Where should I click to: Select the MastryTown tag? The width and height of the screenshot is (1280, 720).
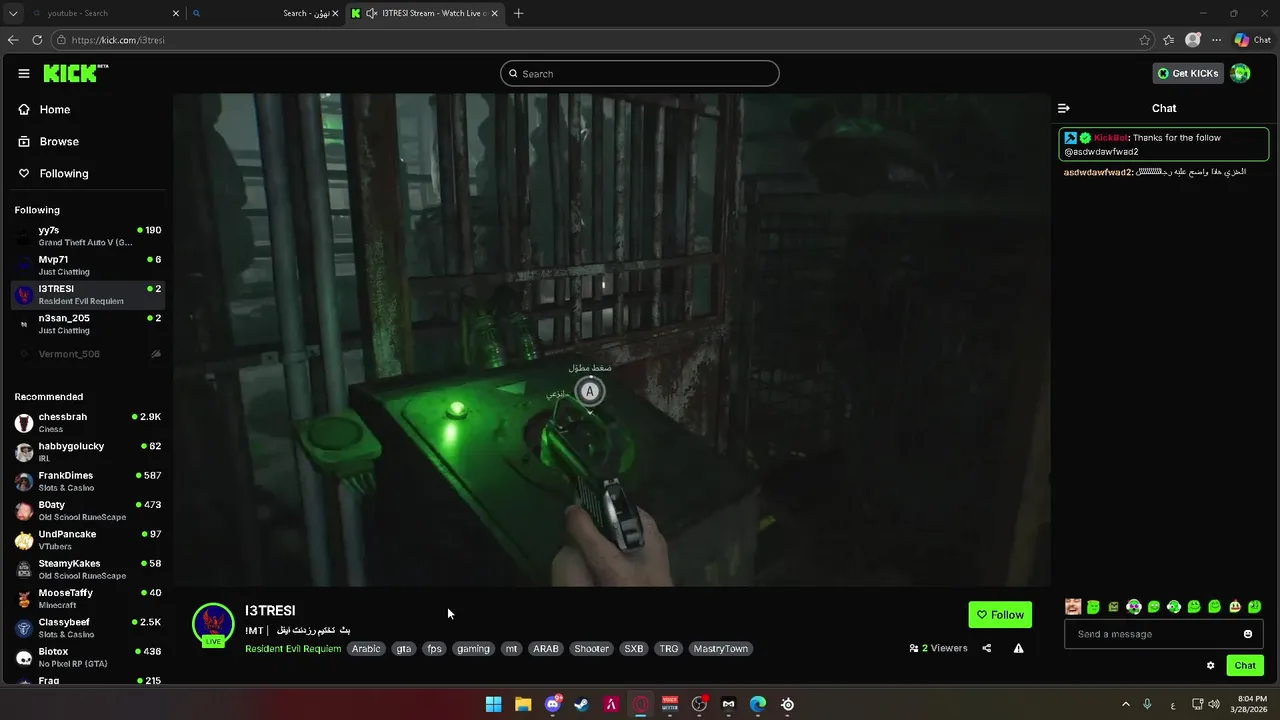pyautogui.click(x=721, y=648)
